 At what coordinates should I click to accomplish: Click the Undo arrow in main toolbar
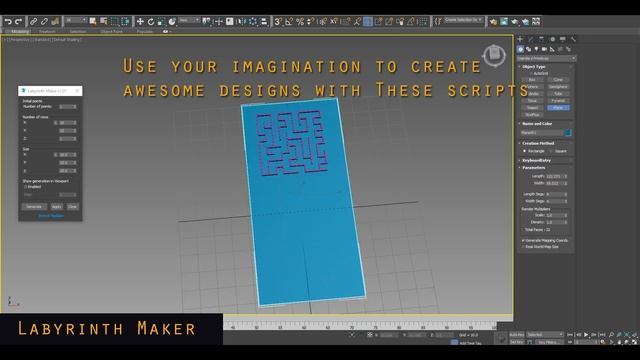tap(8, 21)
